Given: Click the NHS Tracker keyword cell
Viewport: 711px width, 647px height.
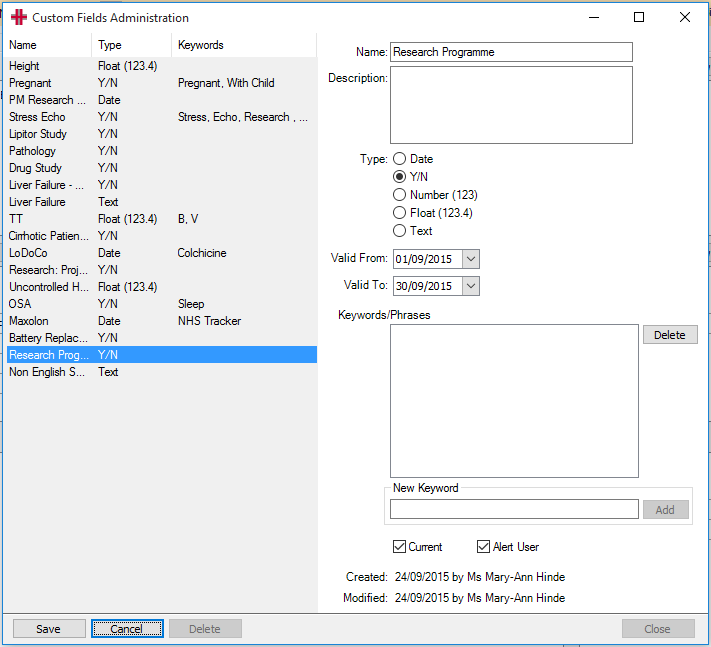Looking at the screenshot, I should pos(209,321).
